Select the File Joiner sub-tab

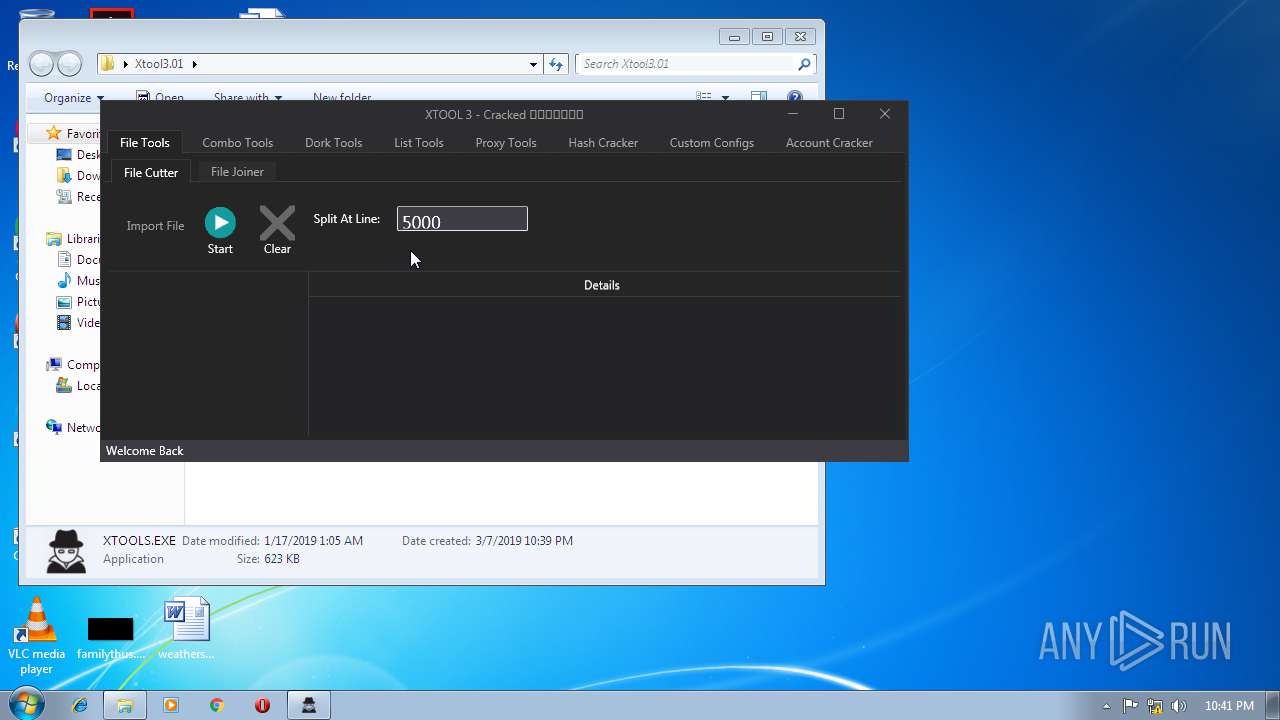(x=237, y=172)
